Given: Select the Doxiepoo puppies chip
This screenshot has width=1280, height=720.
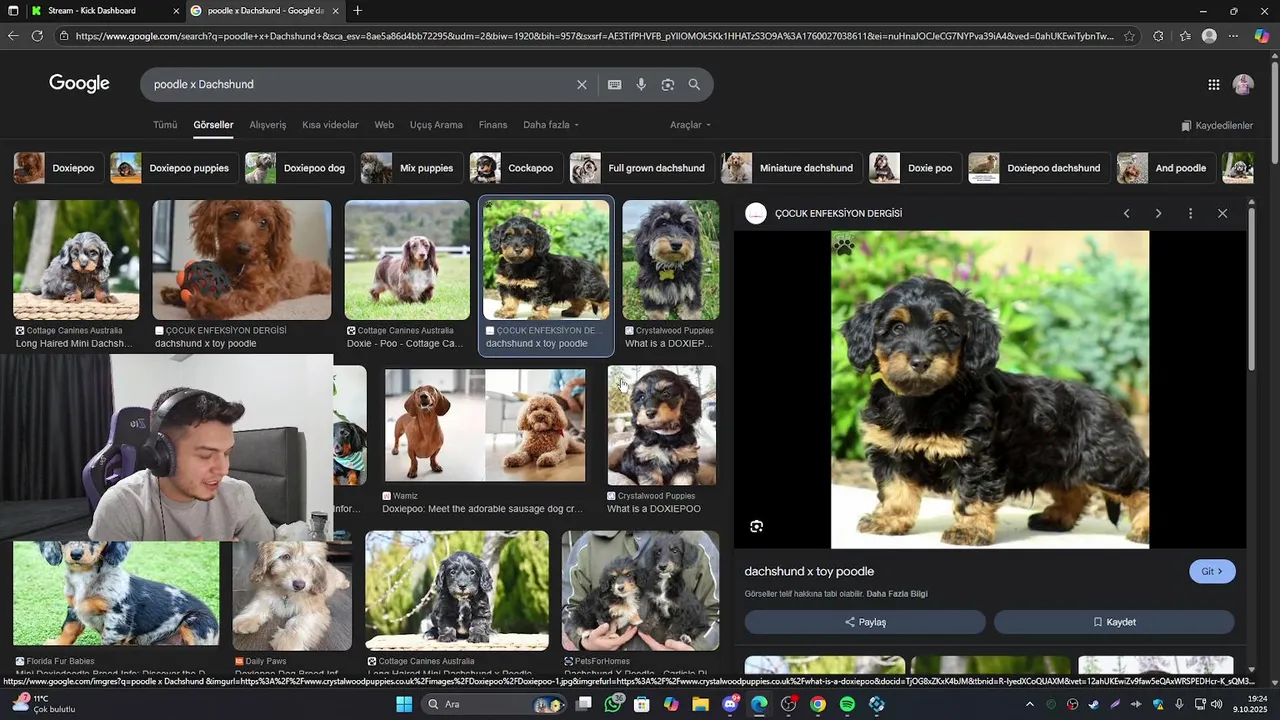Looking at the screenshot, I should click(x=174, y=168).
